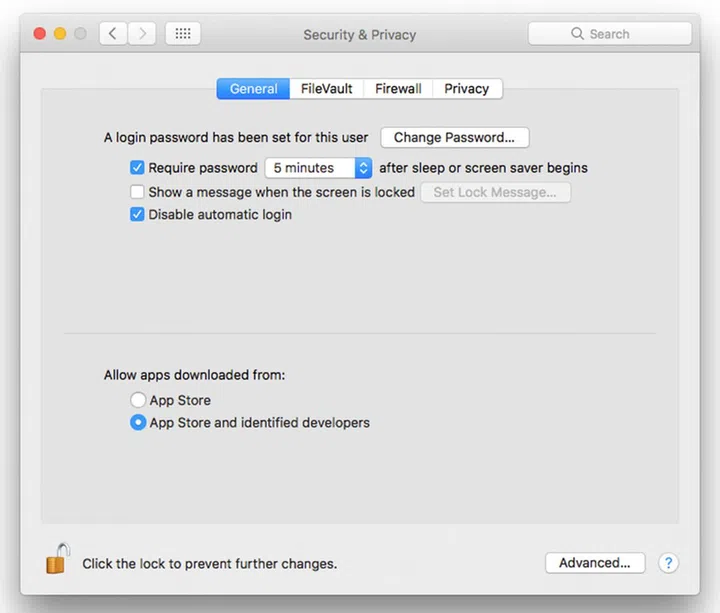Switch to the General tab
Viewport: 720px width, 613px height.
click(253, 89)
